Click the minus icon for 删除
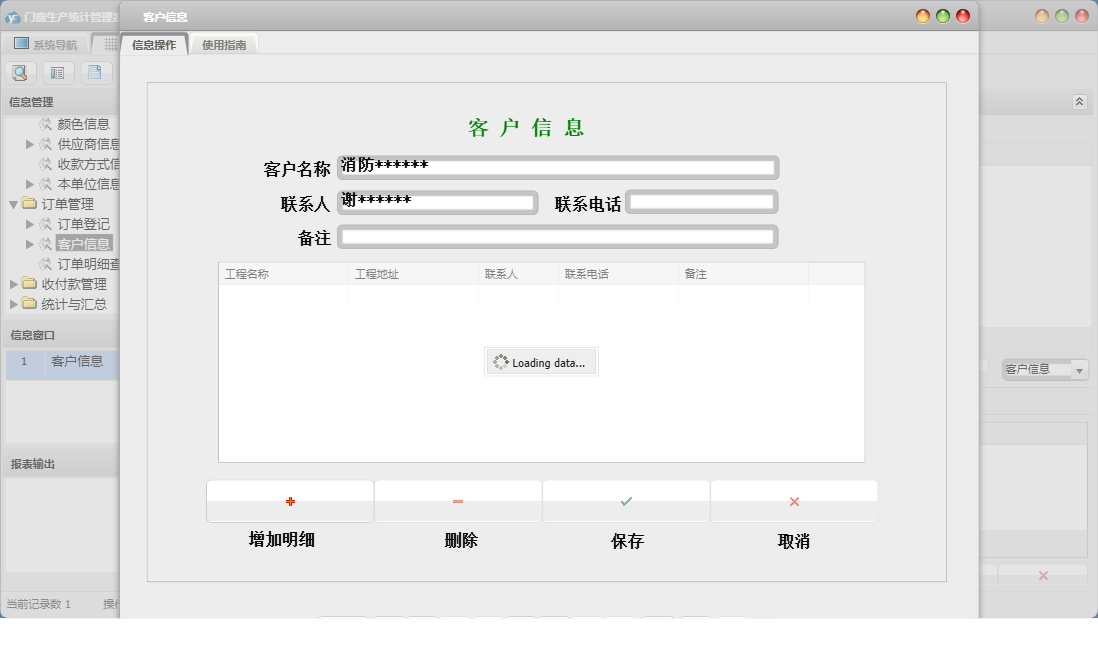The width and height of the screenshot is (1098, 655). tap(458, 501)
